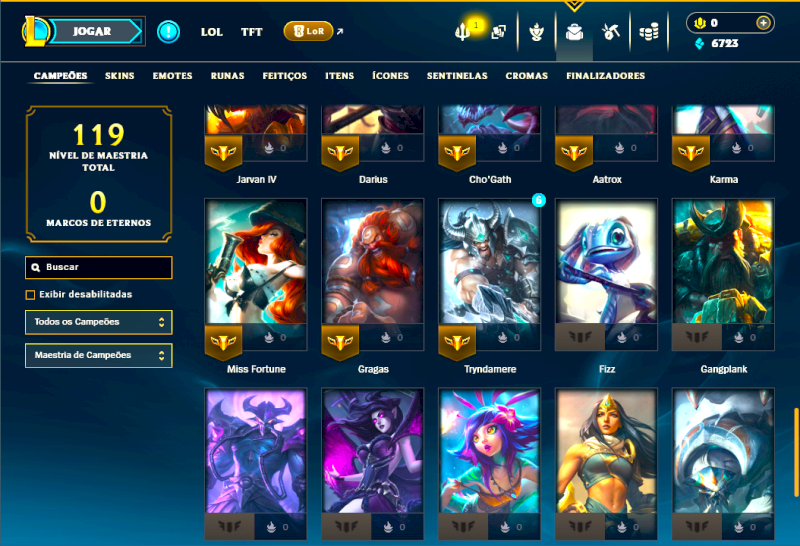Open the Store coins icon
This screenshot has height=546, width=800.
pos(649,32)
